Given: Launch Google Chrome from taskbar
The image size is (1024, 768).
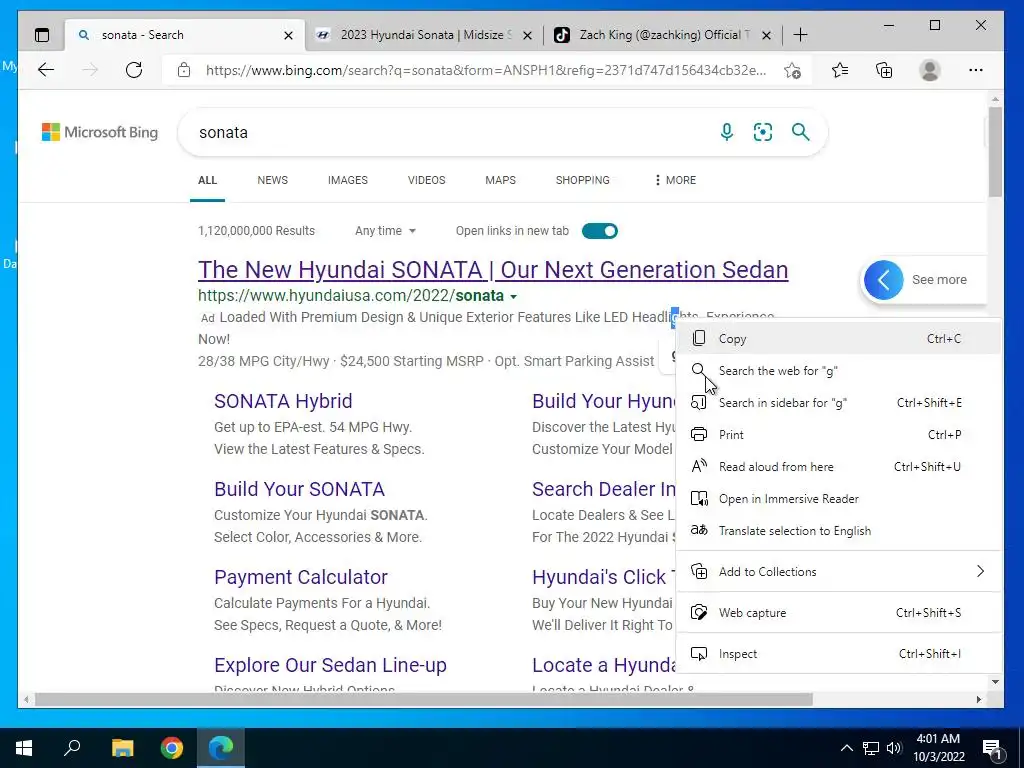Looking at the screenshot, I should 172,748.
